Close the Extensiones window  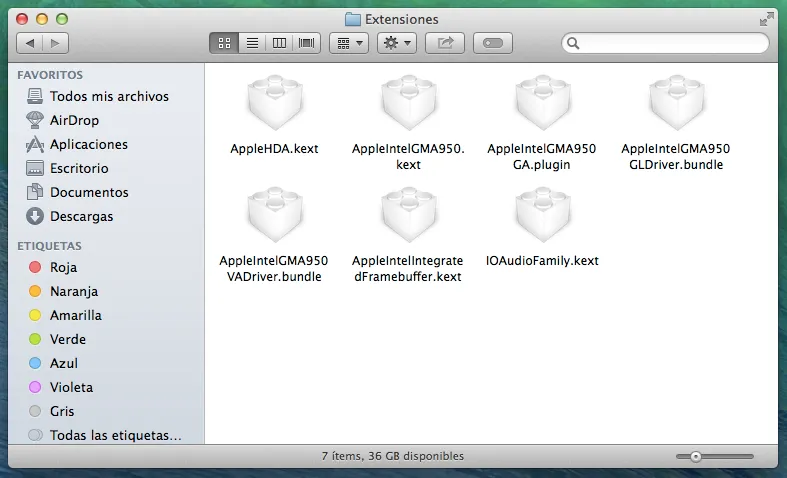pos(22,19)
